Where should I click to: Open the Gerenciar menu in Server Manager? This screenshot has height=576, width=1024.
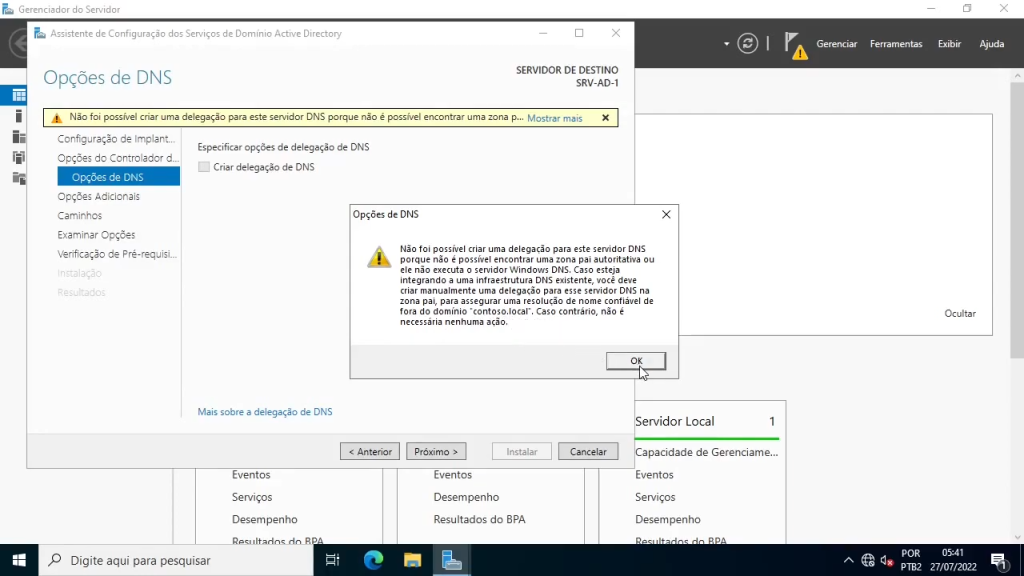[836, 44]
